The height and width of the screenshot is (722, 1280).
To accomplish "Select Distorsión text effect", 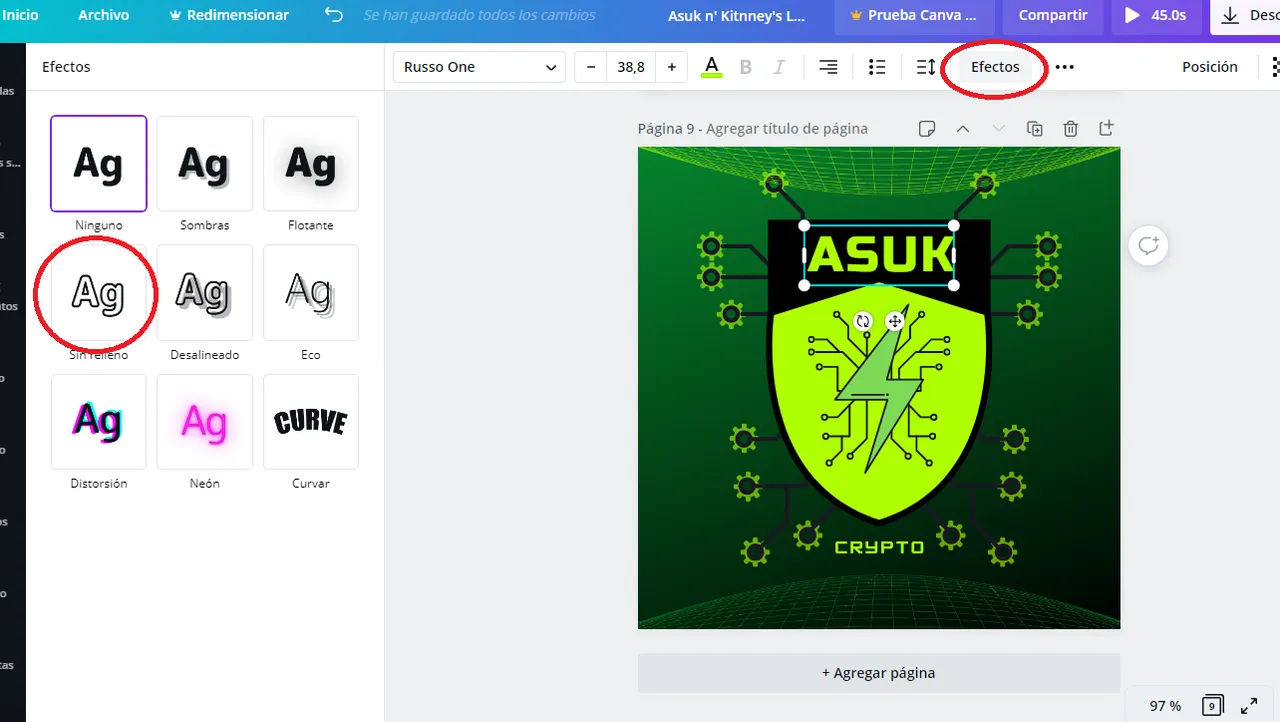I will pyautogui.click(x=98, y=422).
